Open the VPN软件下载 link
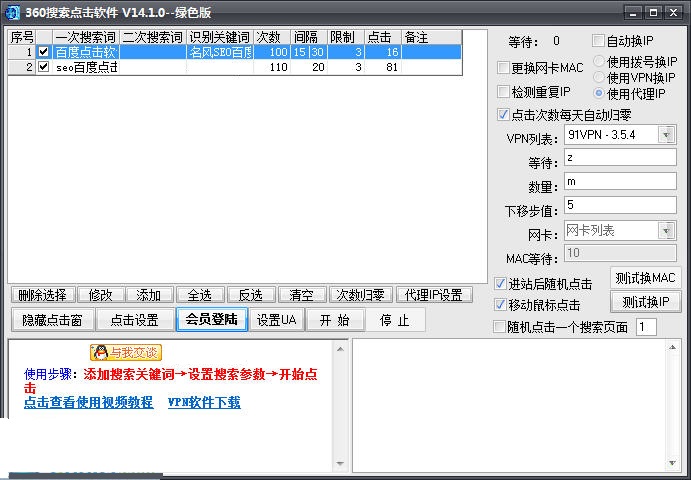Image resolution: width=691 pixels, height=480 pixels. point(204,402)
